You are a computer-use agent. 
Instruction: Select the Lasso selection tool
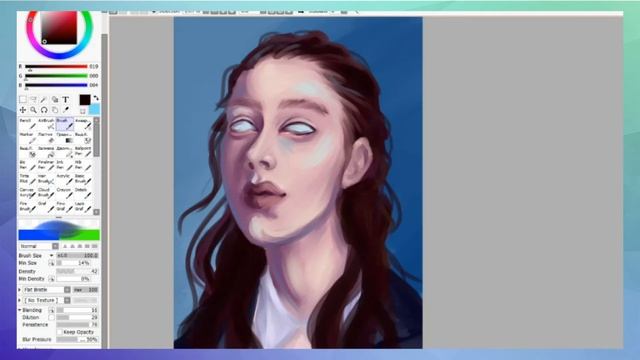click(x=33, y=99)
